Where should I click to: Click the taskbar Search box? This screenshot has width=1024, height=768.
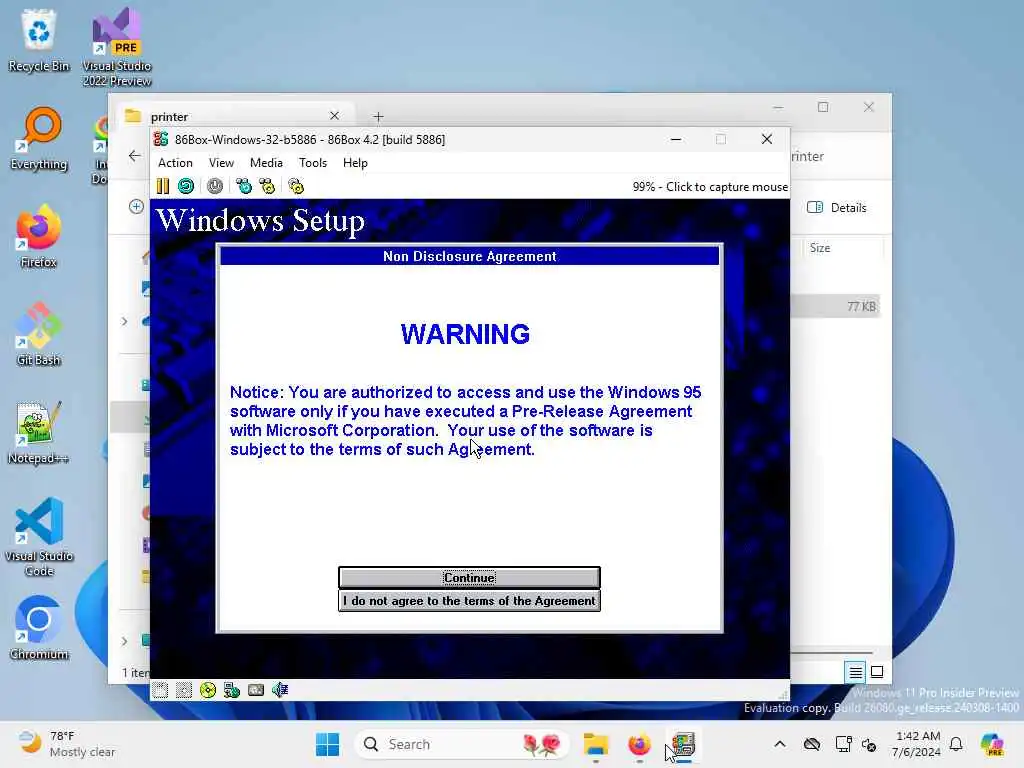(461, 744)
